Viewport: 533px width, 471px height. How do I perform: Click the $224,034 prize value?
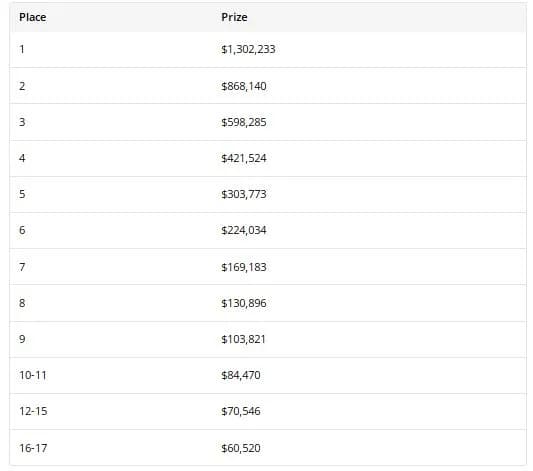point(244,230)
